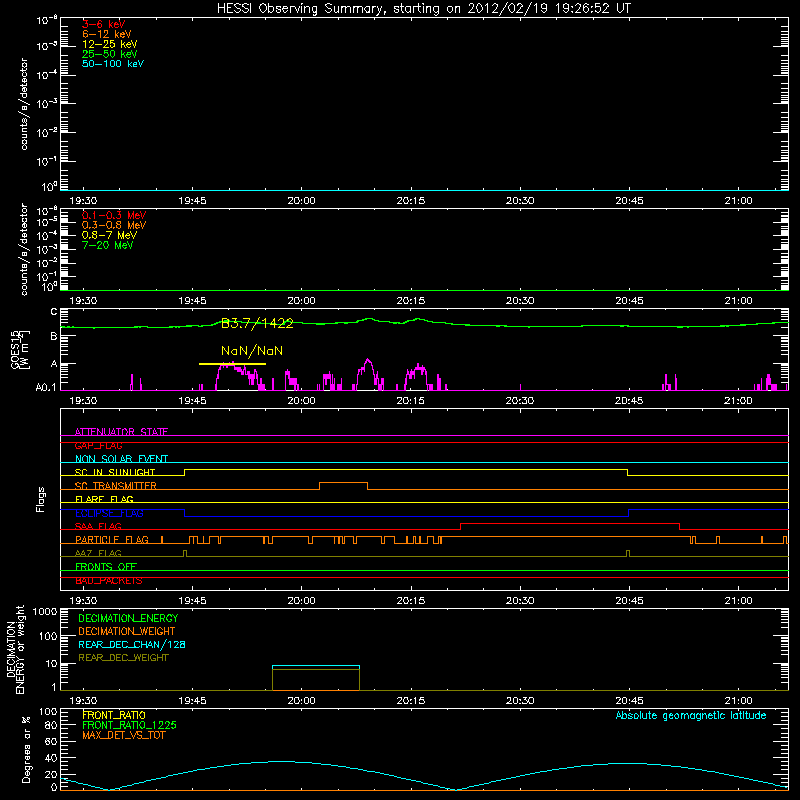Viewport: 800px width, 800px height.
Task: Select the ECLIPSE_FLAG label
Action: coord(109,513)
